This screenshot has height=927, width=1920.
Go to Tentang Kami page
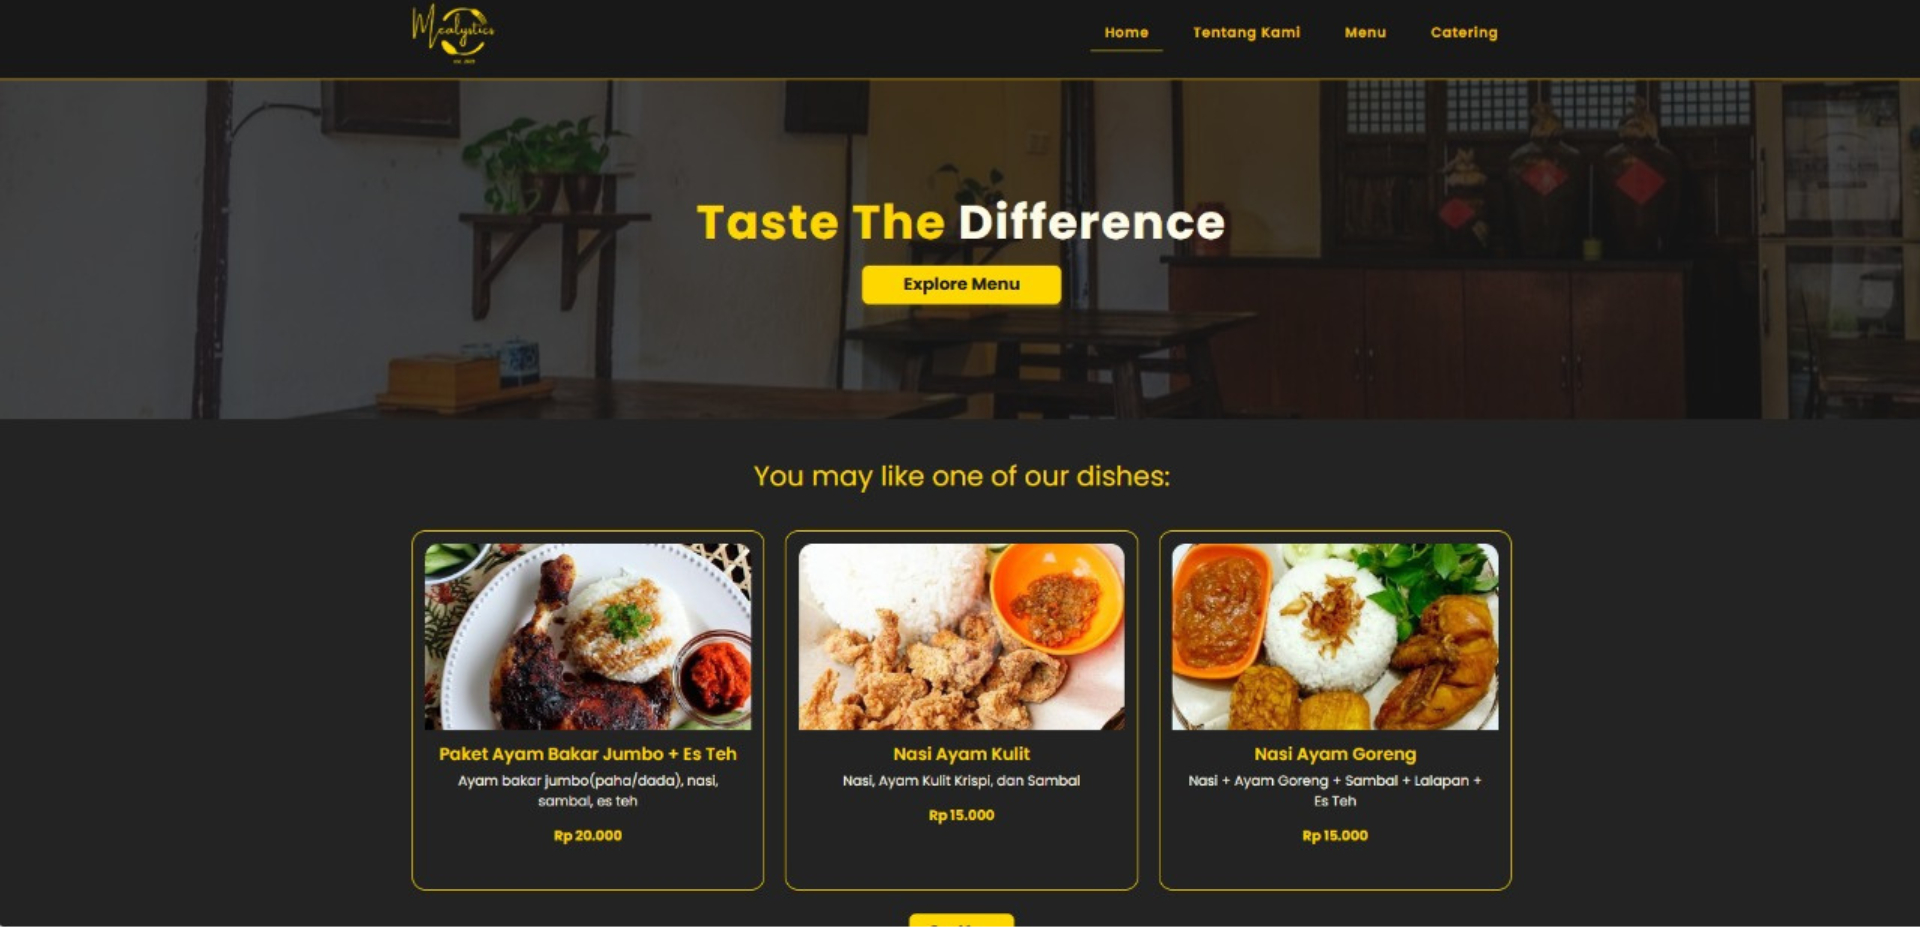click(x=1246, y=32)
